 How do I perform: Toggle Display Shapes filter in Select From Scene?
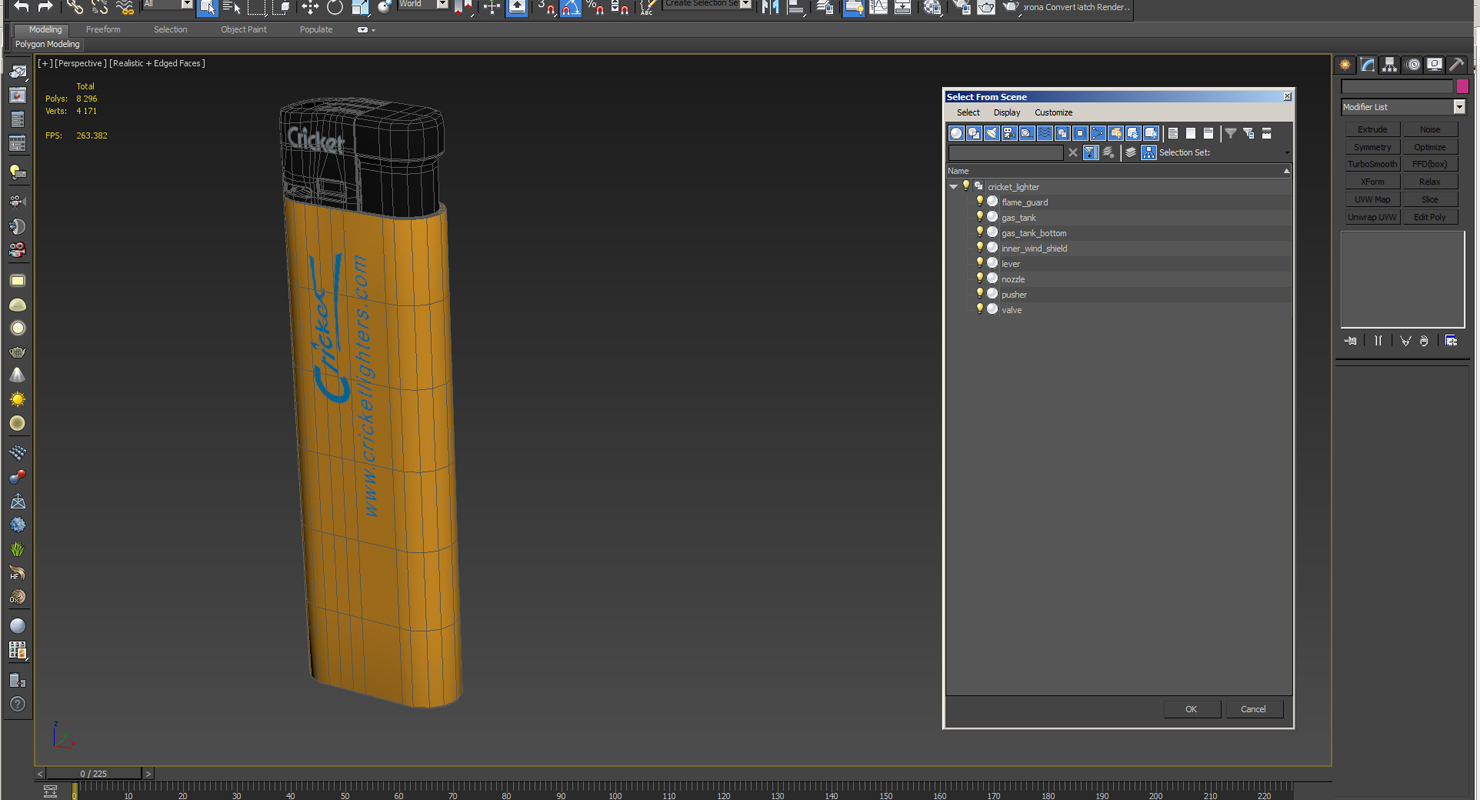click(x=974, y=133)
